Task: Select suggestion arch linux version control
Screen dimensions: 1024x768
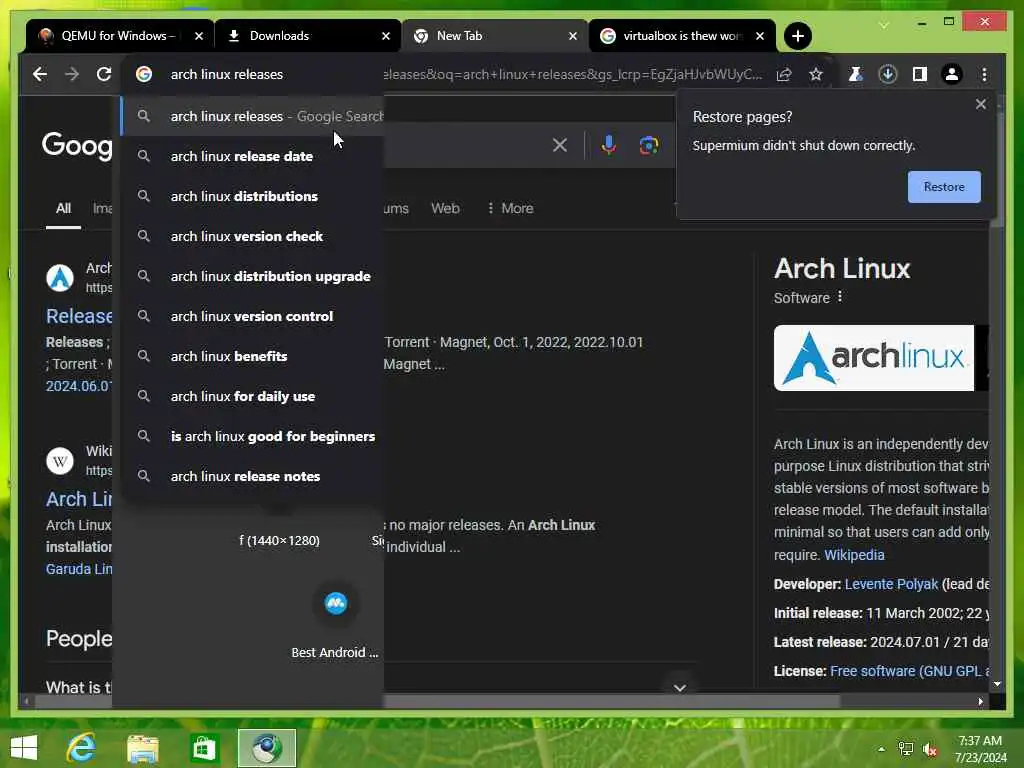Action: (253, 316)
